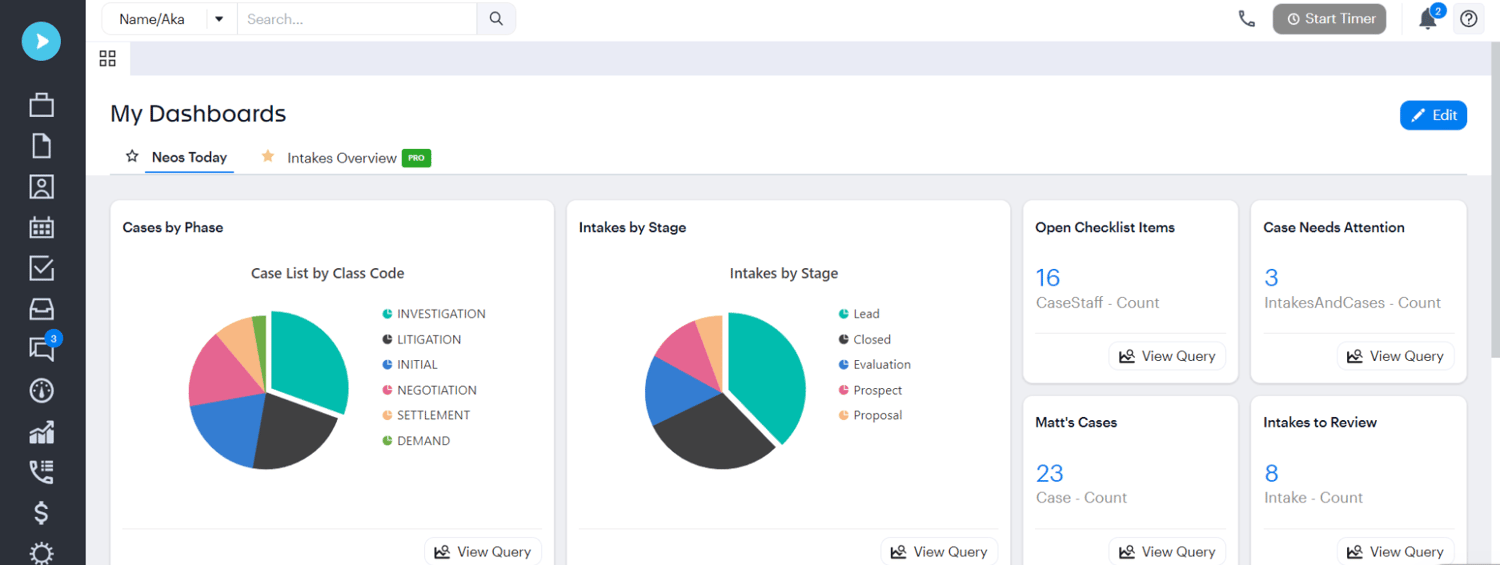Viewport: 1500px width, 565px height.
Task: Open the 23 Case count link
Action: pos(1049,472)
